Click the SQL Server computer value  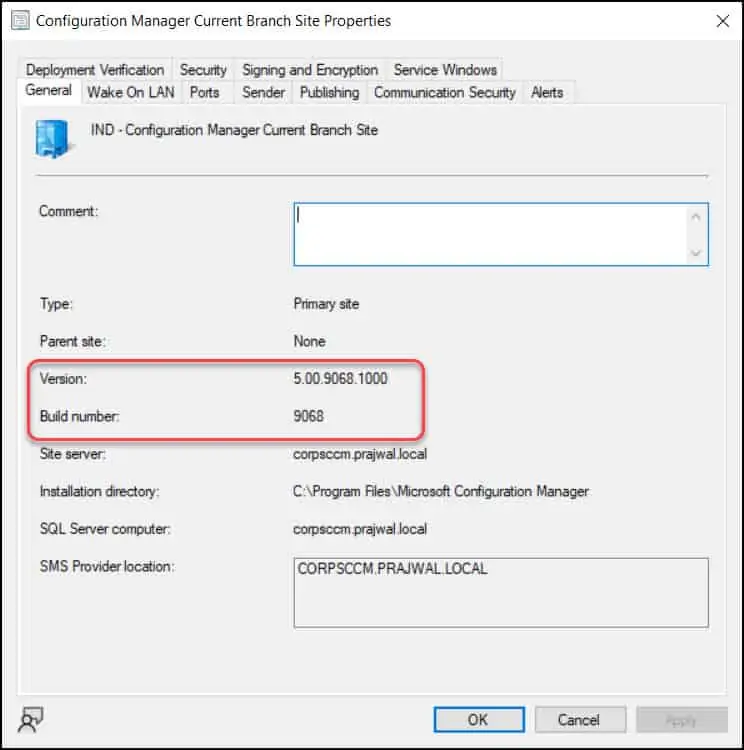(x=360, y=529)
